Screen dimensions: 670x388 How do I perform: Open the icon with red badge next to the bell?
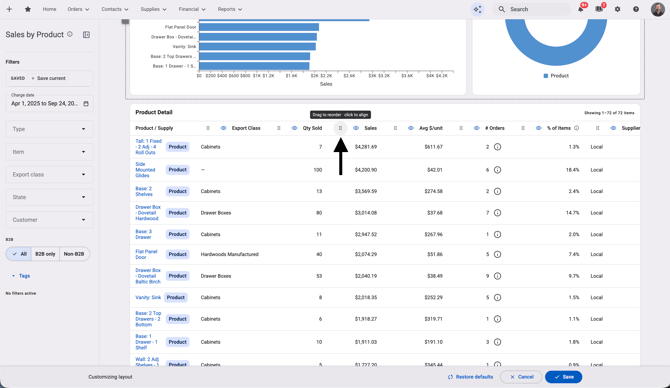(599, 9)
